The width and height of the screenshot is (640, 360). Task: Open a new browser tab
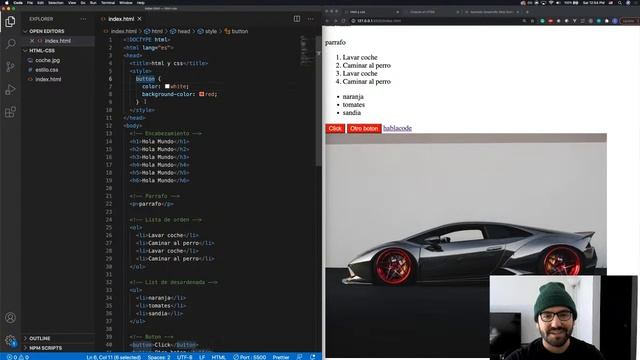[x=527, y=12]
